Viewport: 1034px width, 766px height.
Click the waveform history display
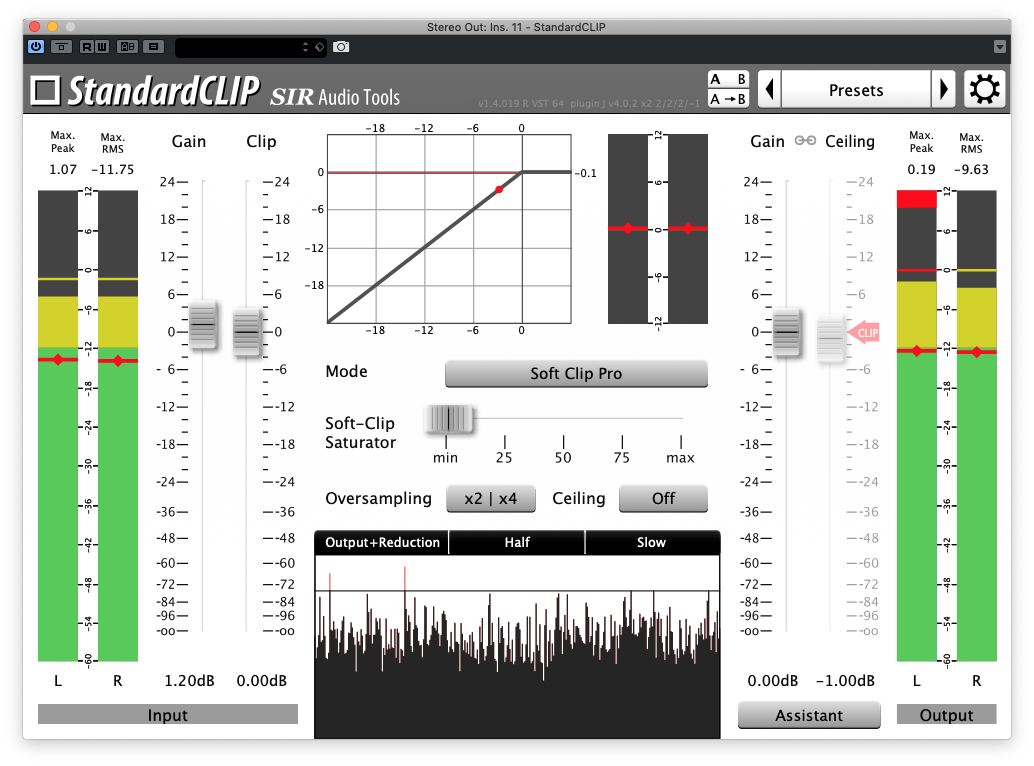click(x=517, y=646)
